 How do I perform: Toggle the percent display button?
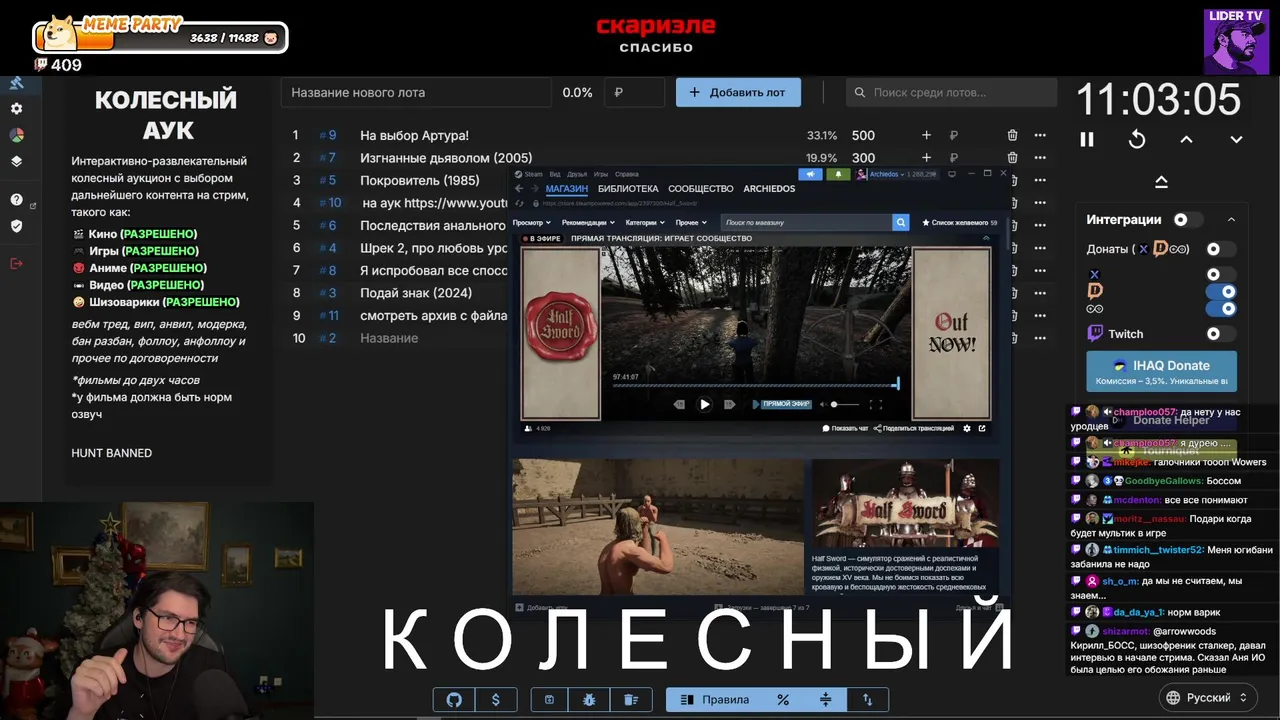click(x=783, y=700)
